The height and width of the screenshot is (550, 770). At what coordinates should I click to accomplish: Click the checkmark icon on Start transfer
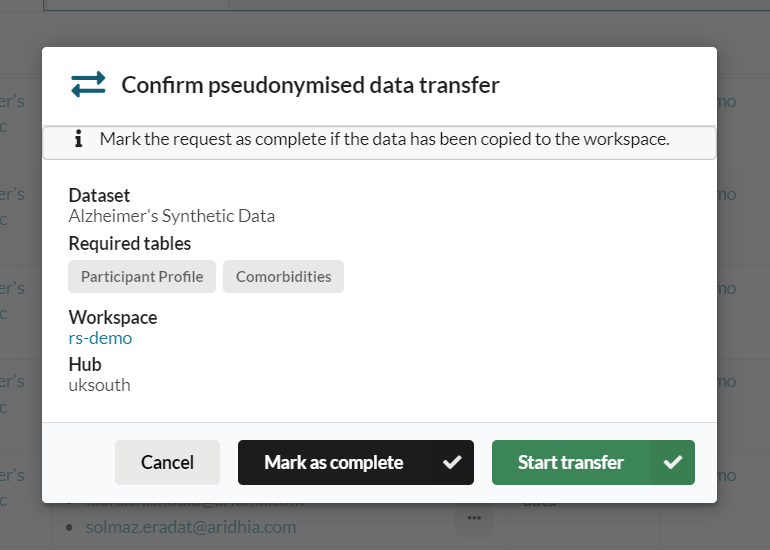[673, 462]
